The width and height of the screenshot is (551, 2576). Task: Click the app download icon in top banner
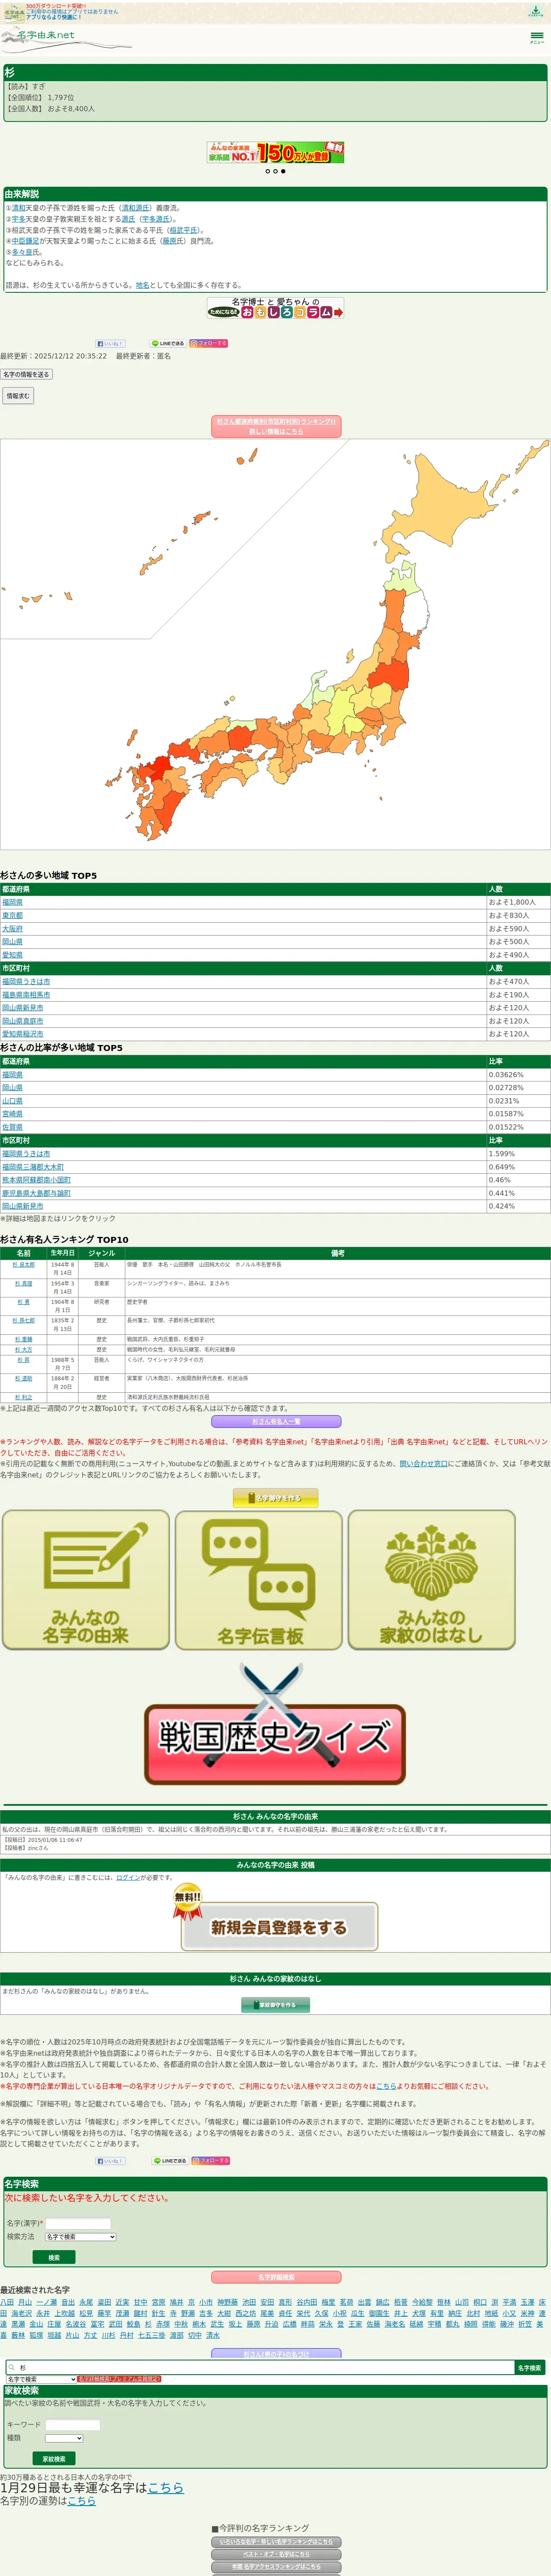536,12
